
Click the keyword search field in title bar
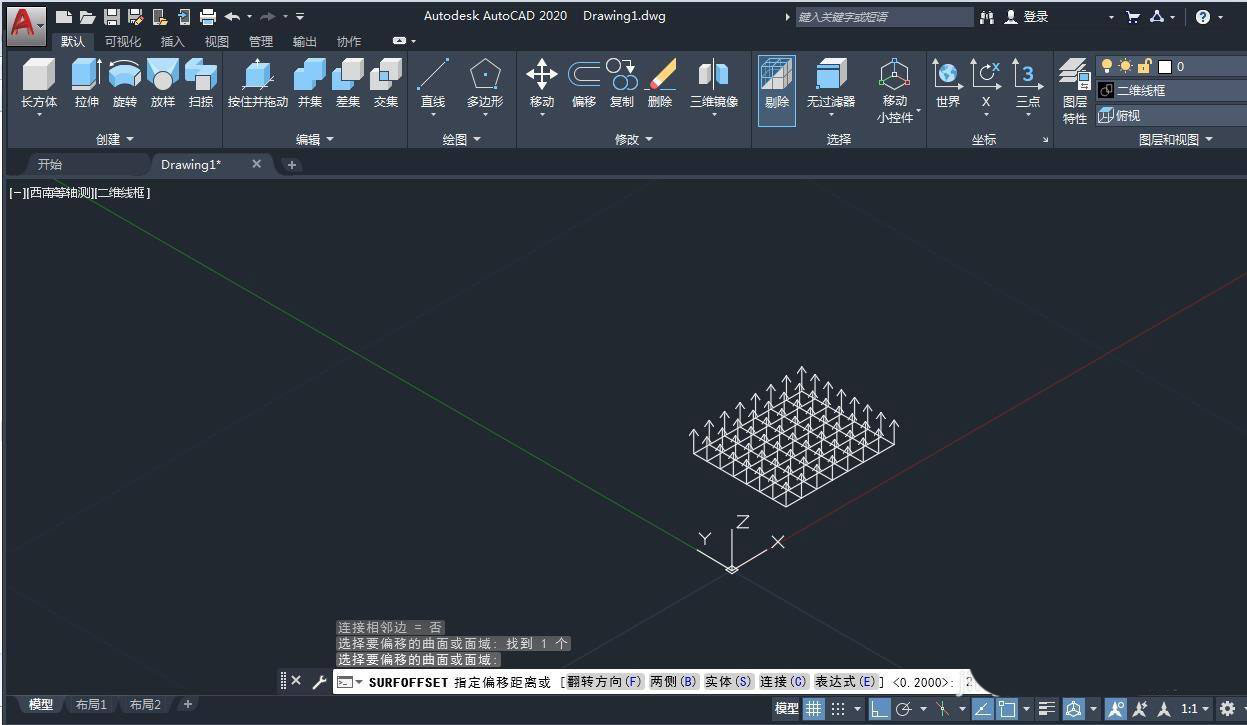pyautogui.click(x=884, y=17)
